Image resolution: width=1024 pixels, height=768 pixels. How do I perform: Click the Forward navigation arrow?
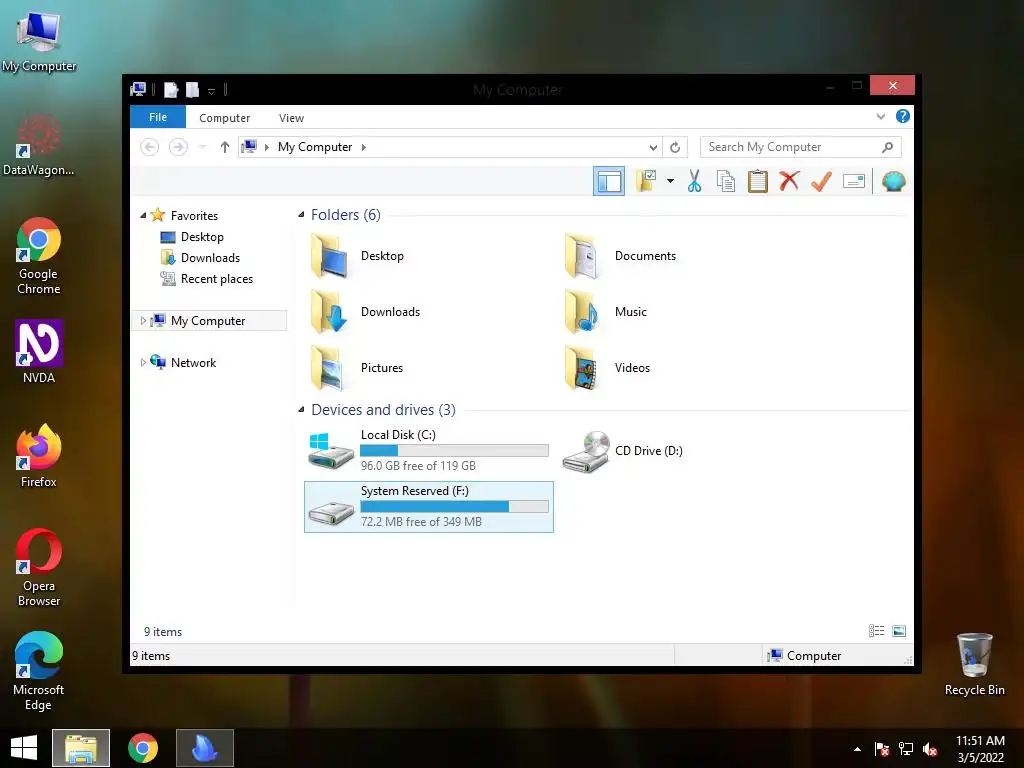178,147
